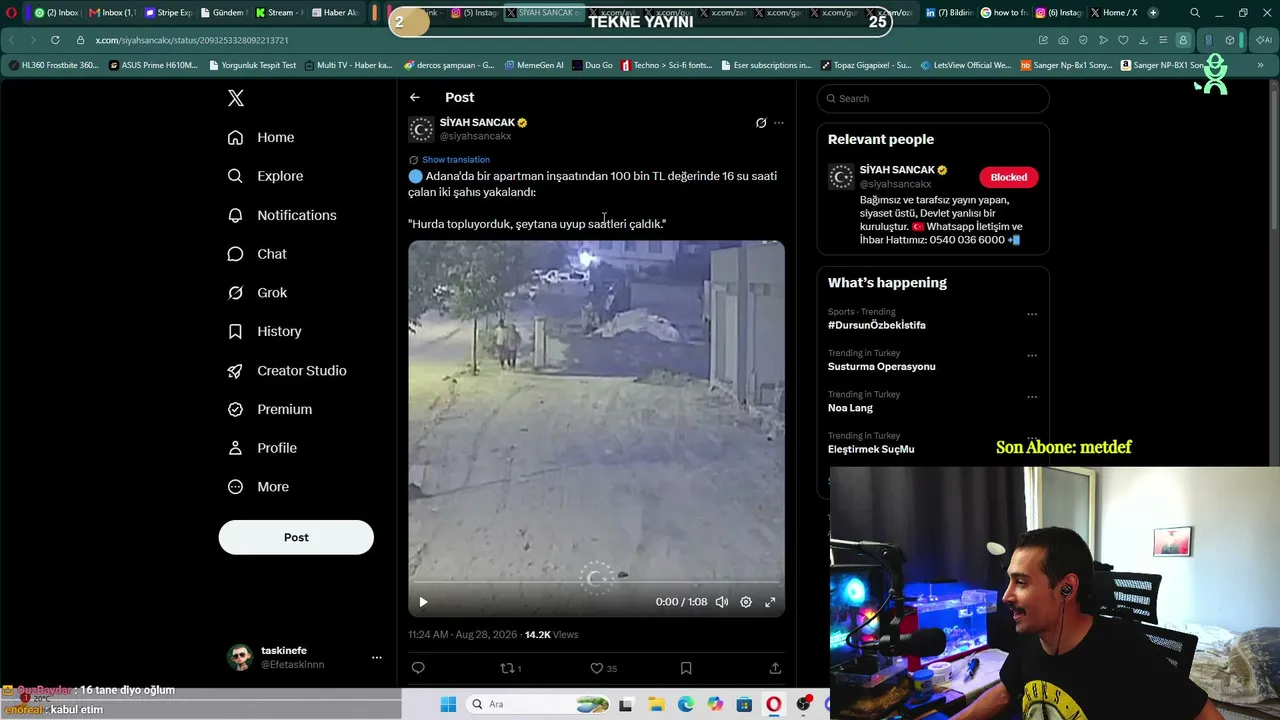The image size is (1280, 720).
Task: Open the Noa Lang trend
Action: point(850,408)
